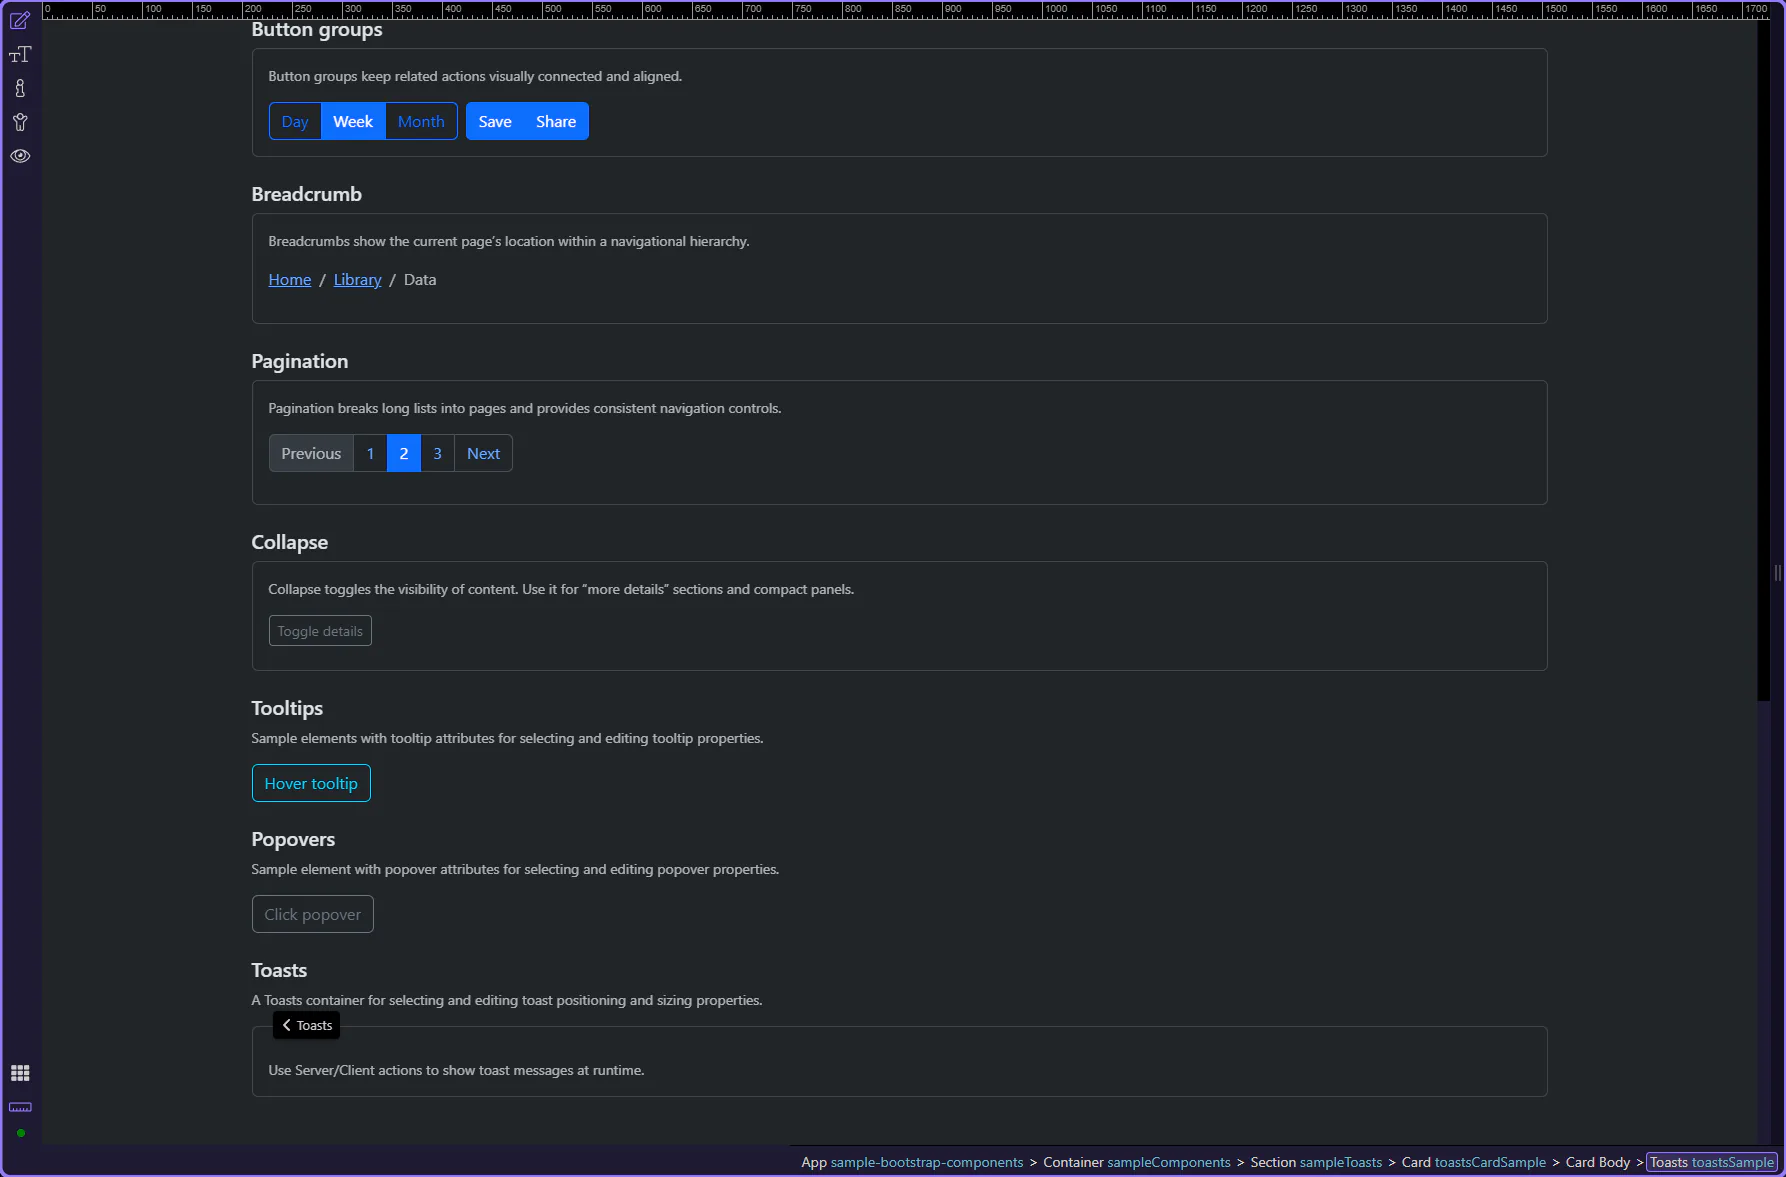
Task: Click the Next pagination link
Action: click(x=483, y=454)
